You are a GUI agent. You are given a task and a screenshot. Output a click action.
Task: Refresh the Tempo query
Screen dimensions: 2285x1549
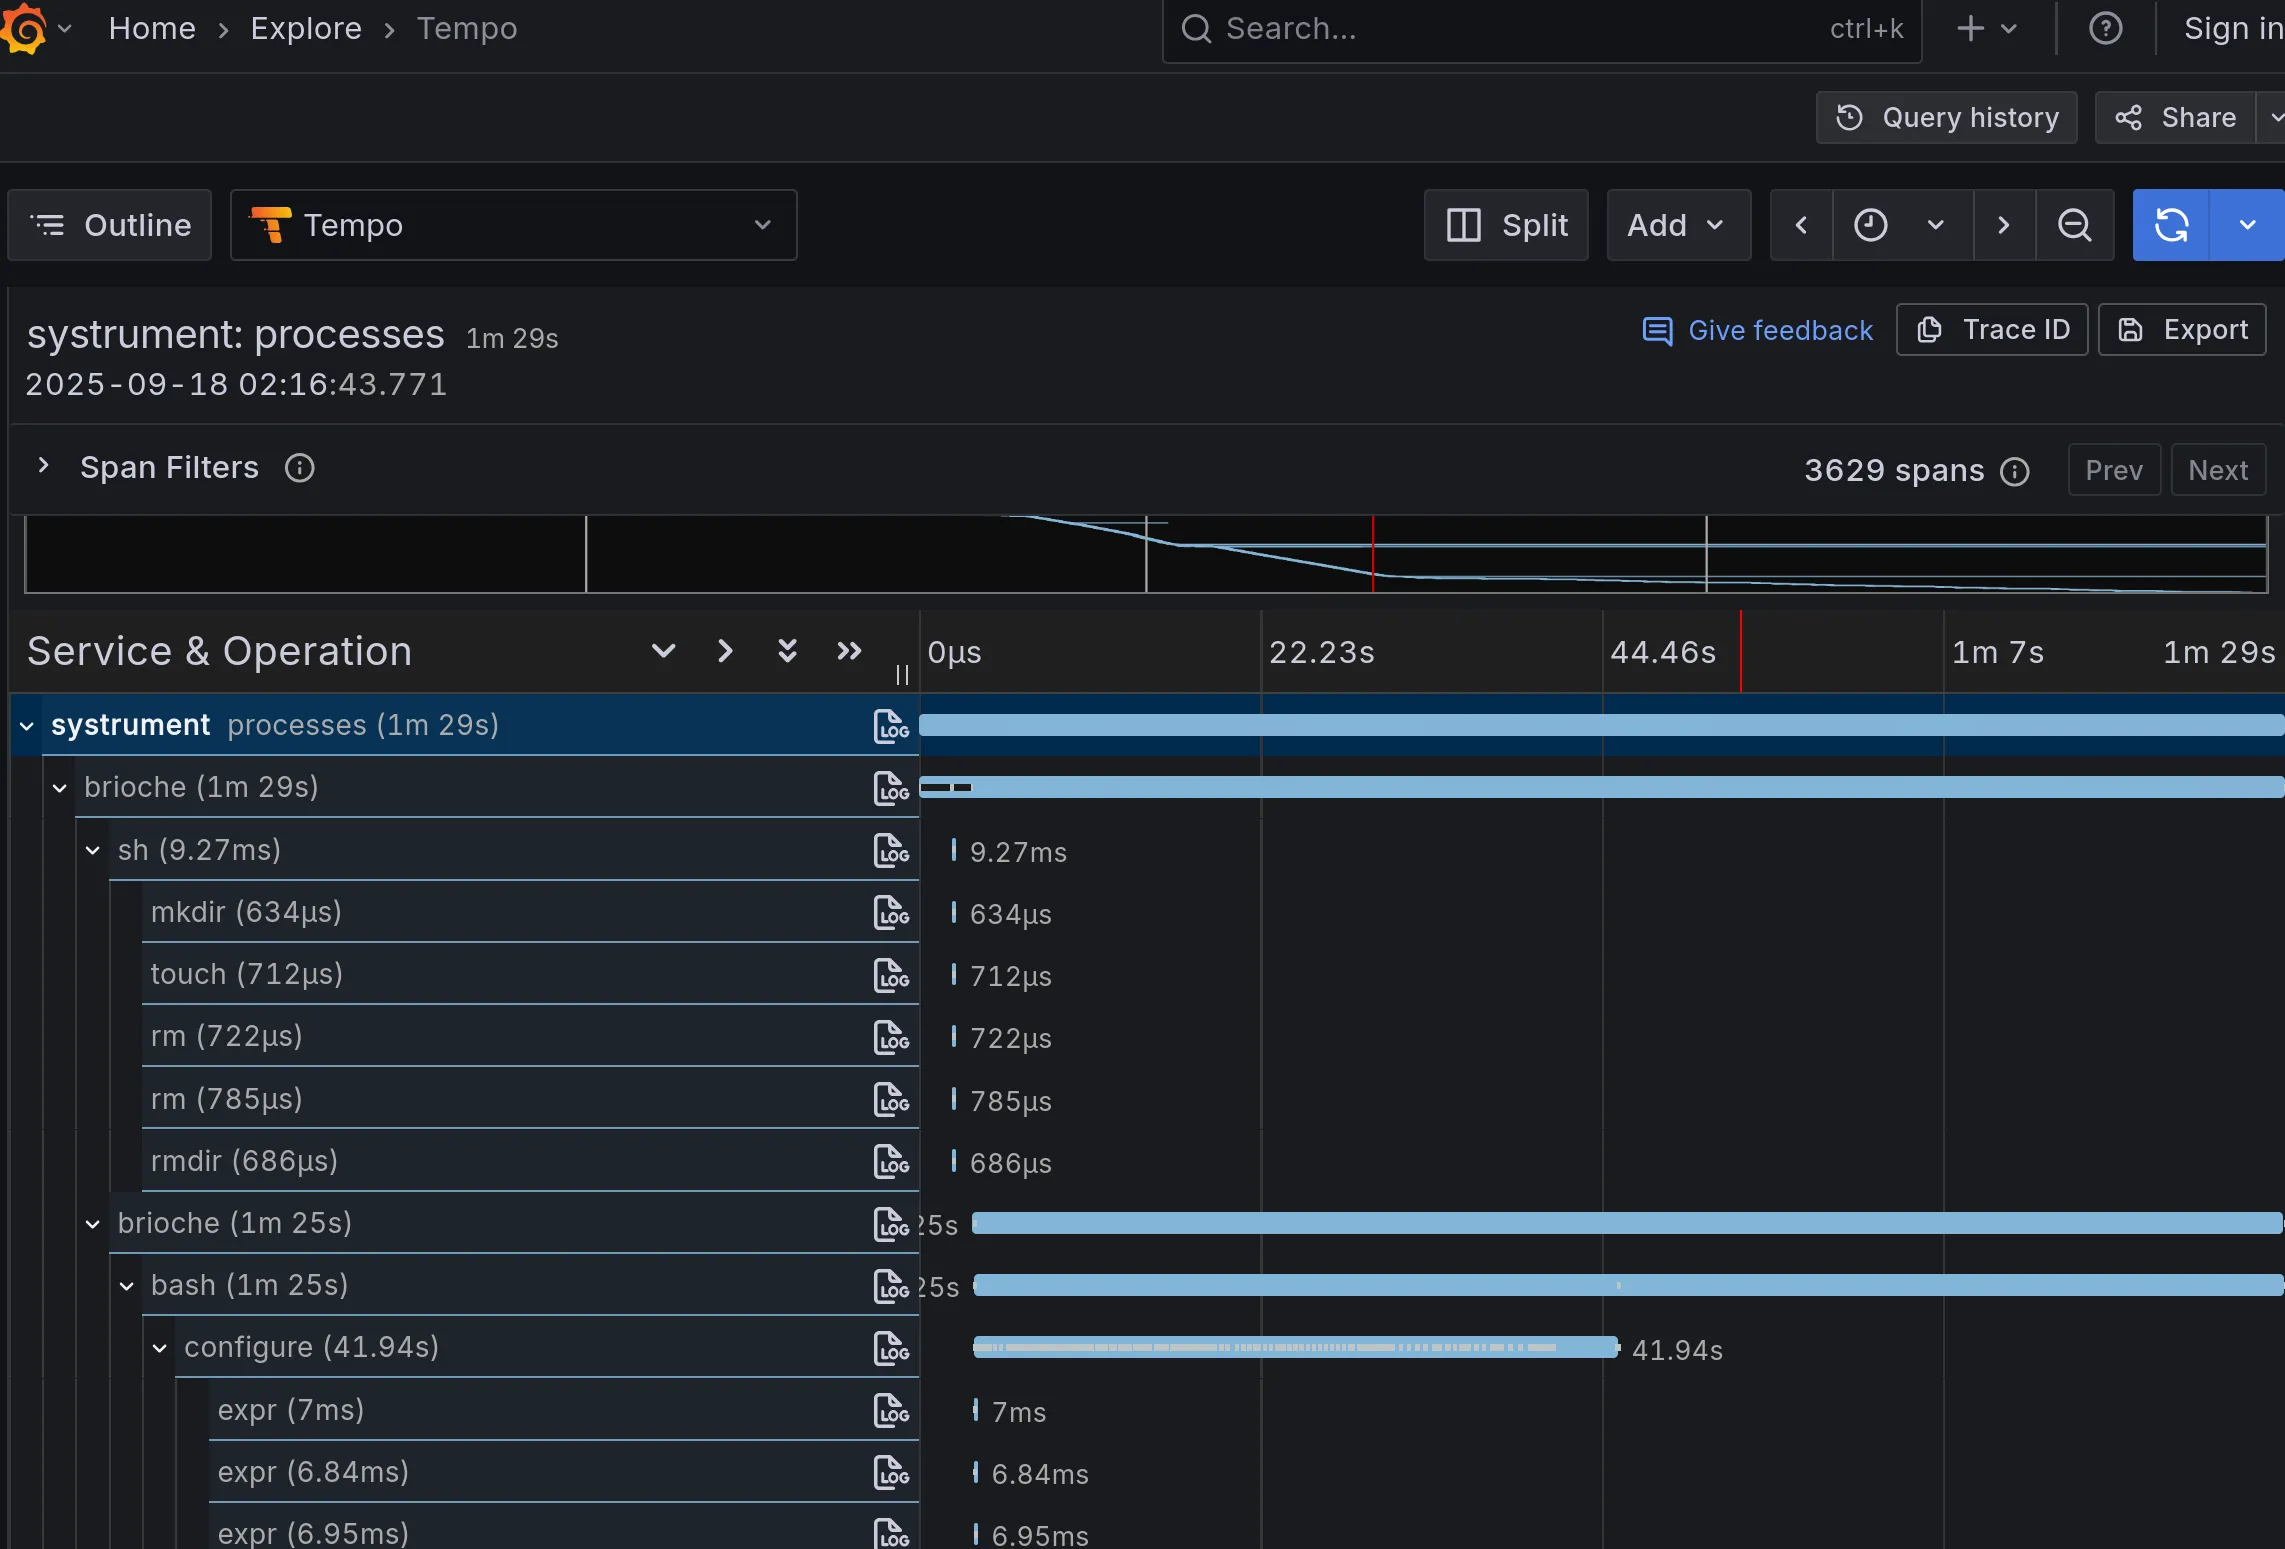click(x=2170, y=225)
